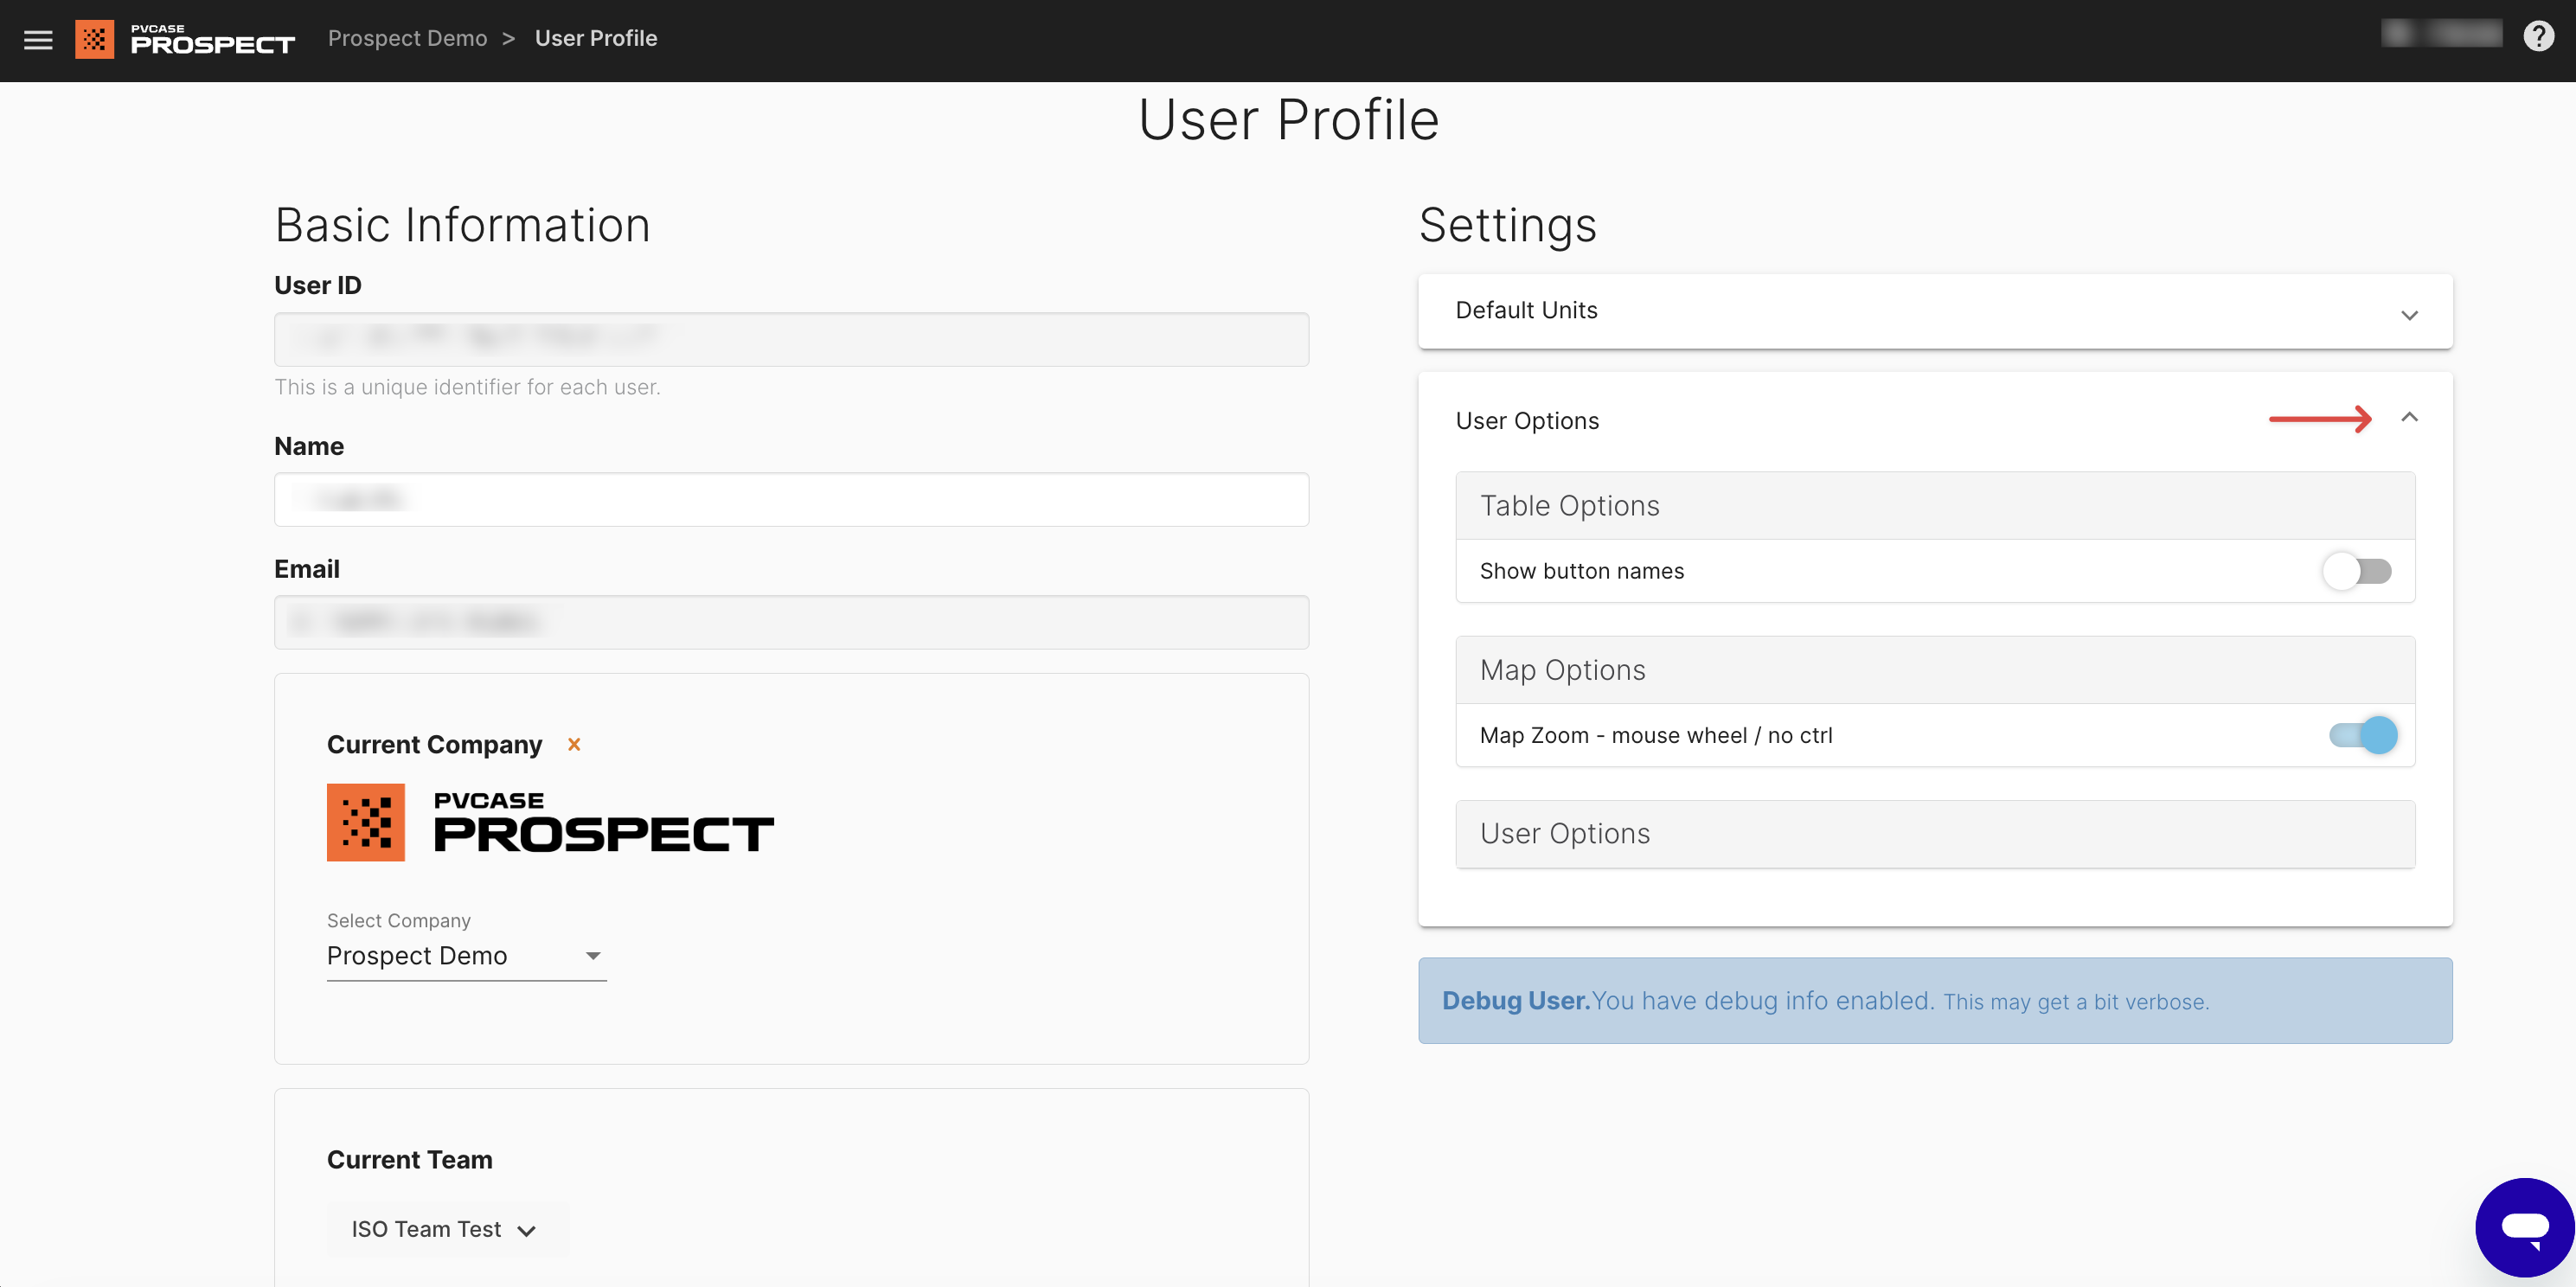Click the User Profile breadcrumb

tap(596, 38)
